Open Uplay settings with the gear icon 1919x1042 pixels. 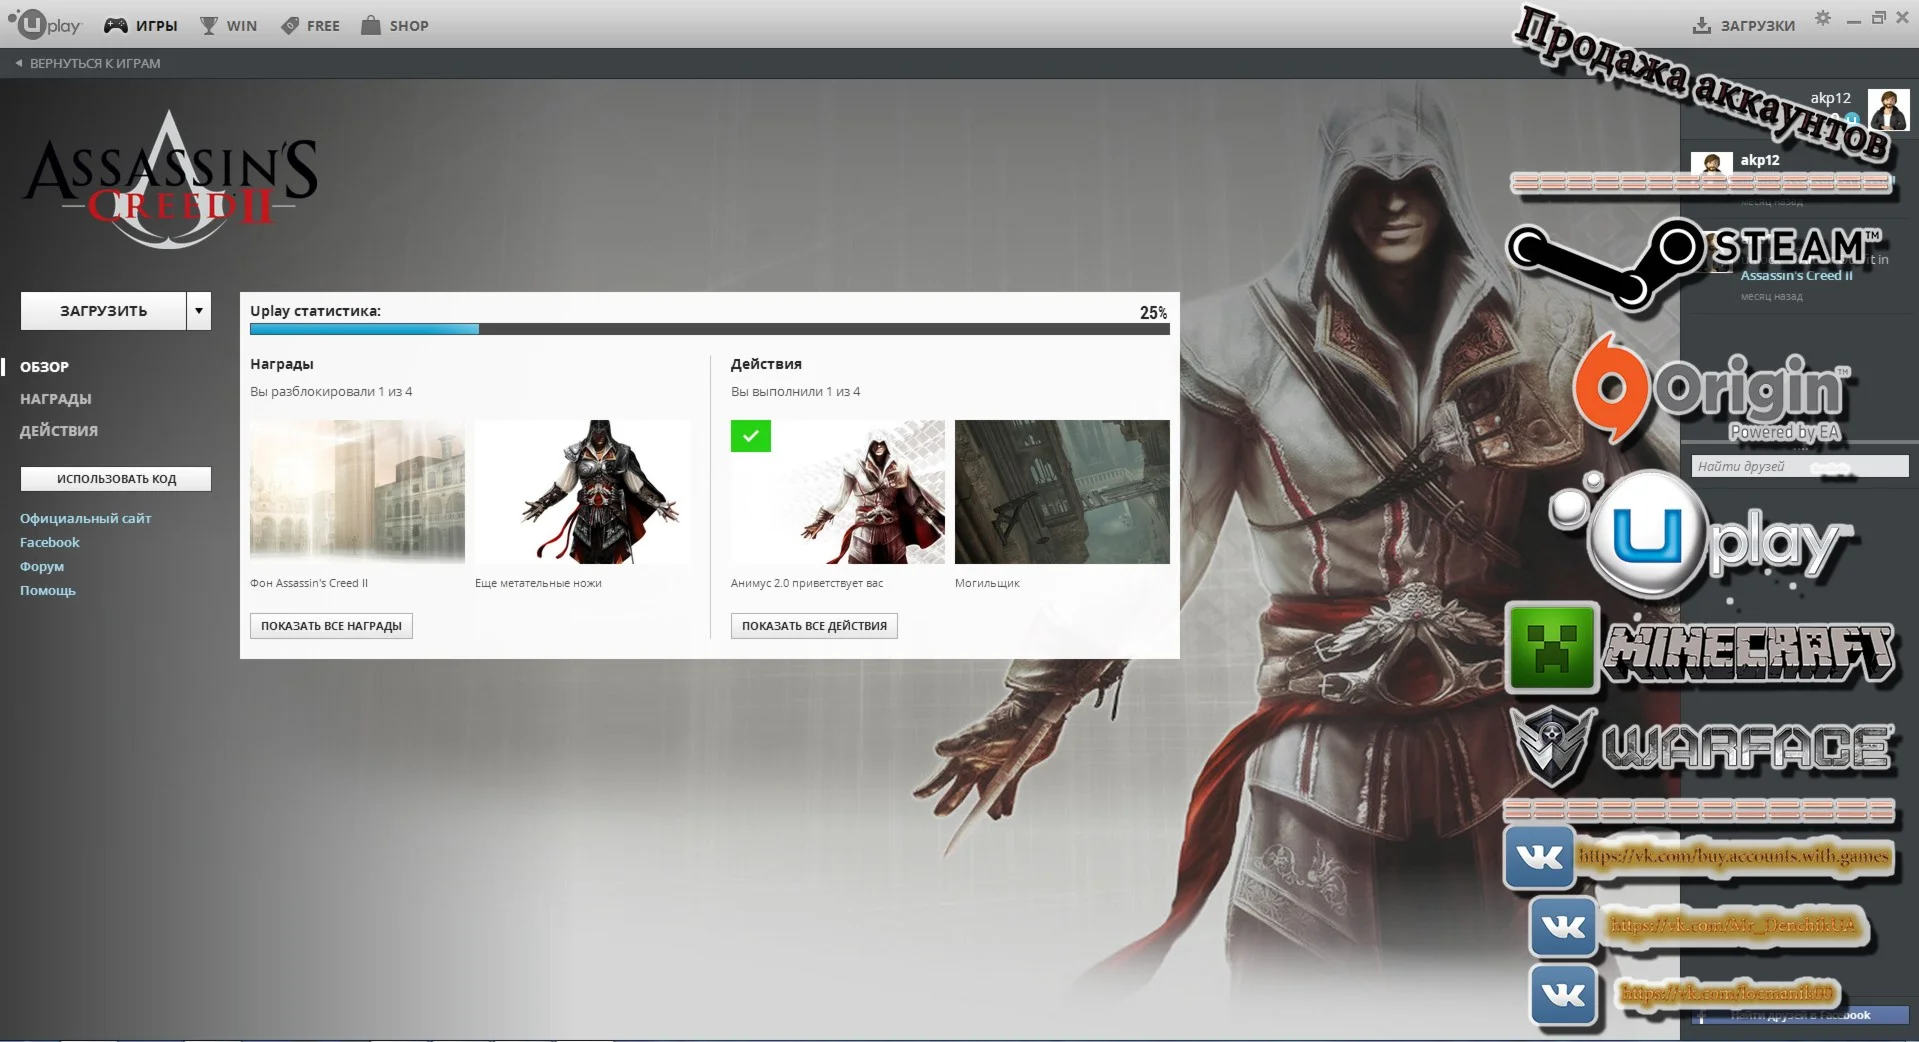tap(1822, 18)
